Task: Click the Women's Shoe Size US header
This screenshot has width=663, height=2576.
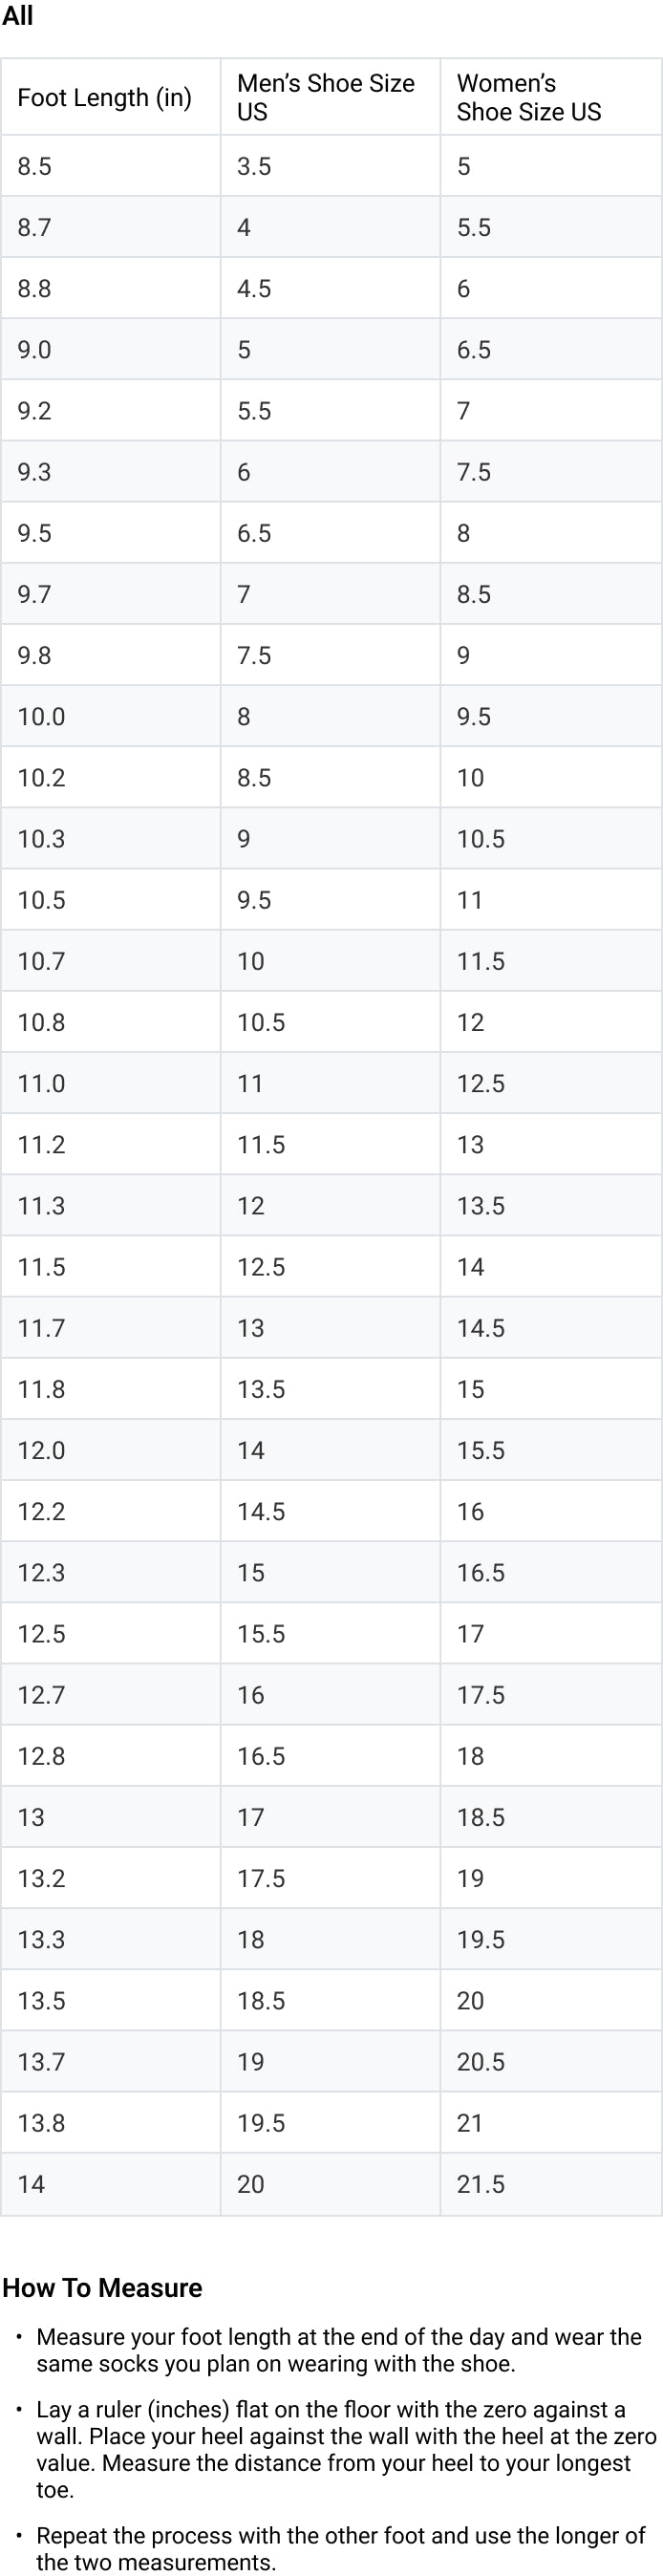Action: (x=551, y=97)
